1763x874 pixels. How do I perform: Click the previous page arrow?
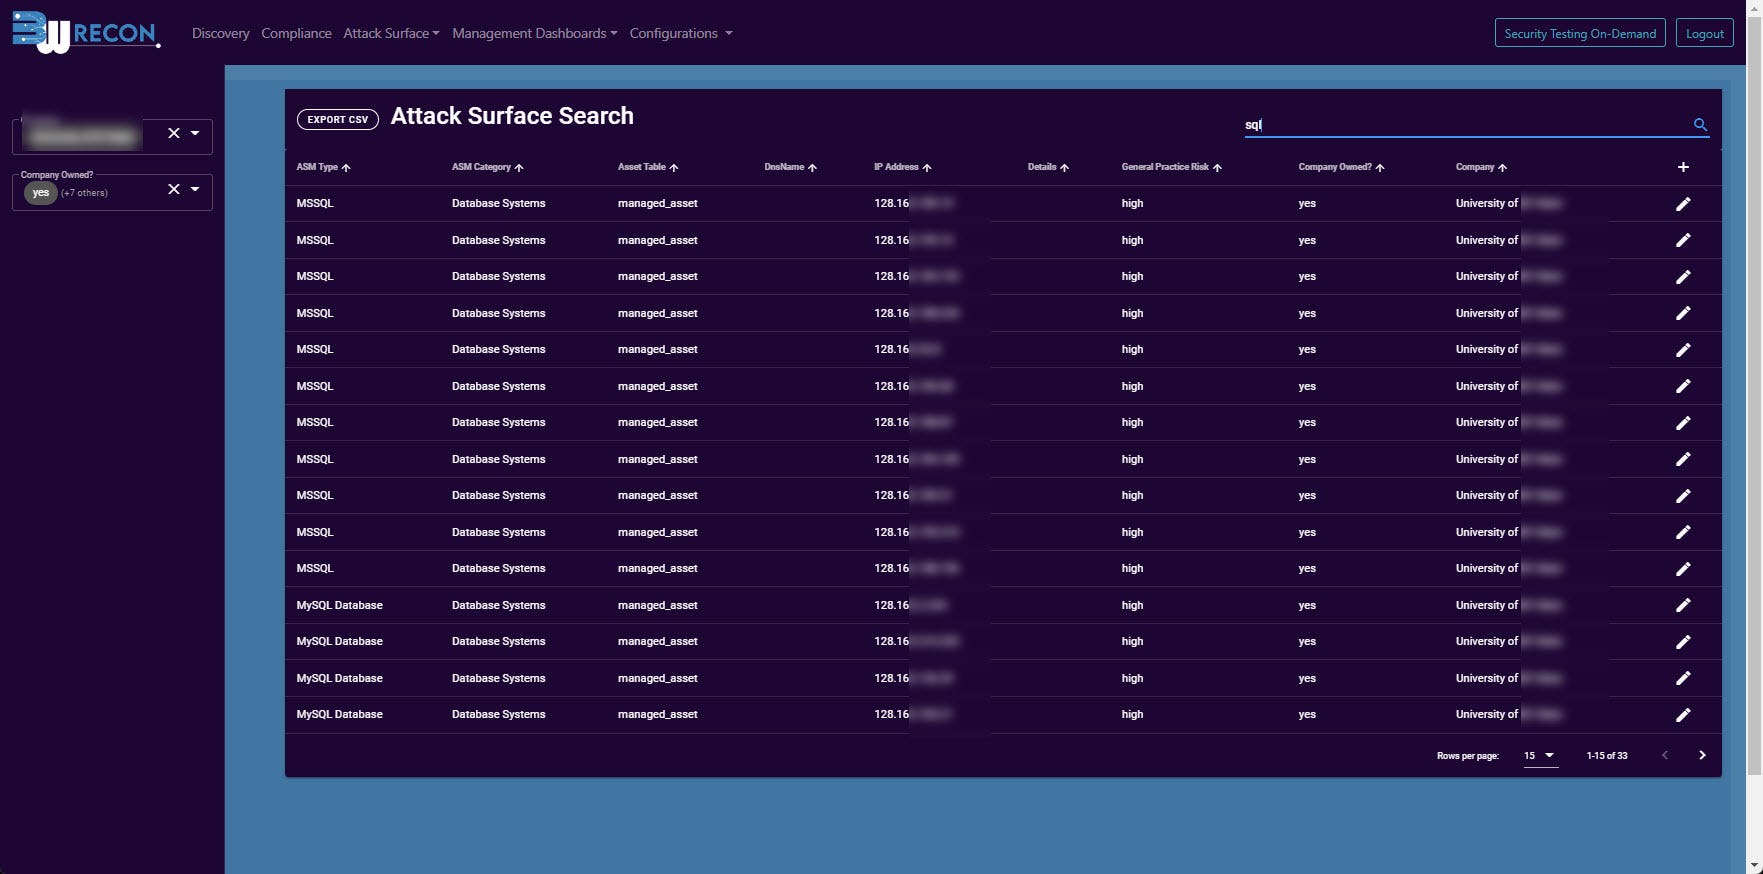tap(1665, 755)
